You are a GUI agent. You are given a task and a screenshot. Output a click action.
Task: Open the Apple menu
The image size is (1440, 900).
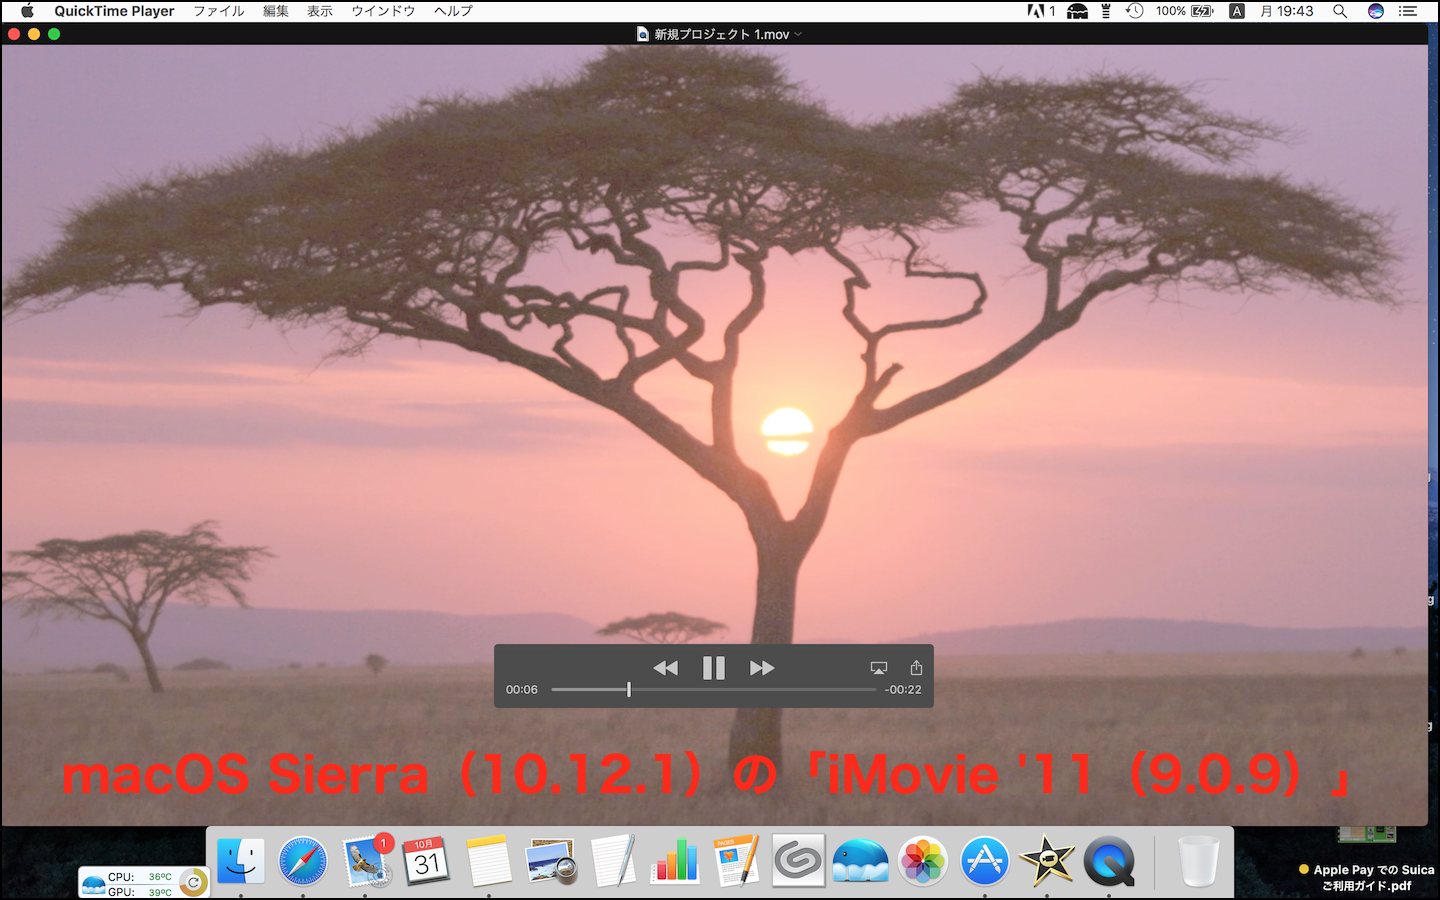pyautogui.click(x=27, y=11)
